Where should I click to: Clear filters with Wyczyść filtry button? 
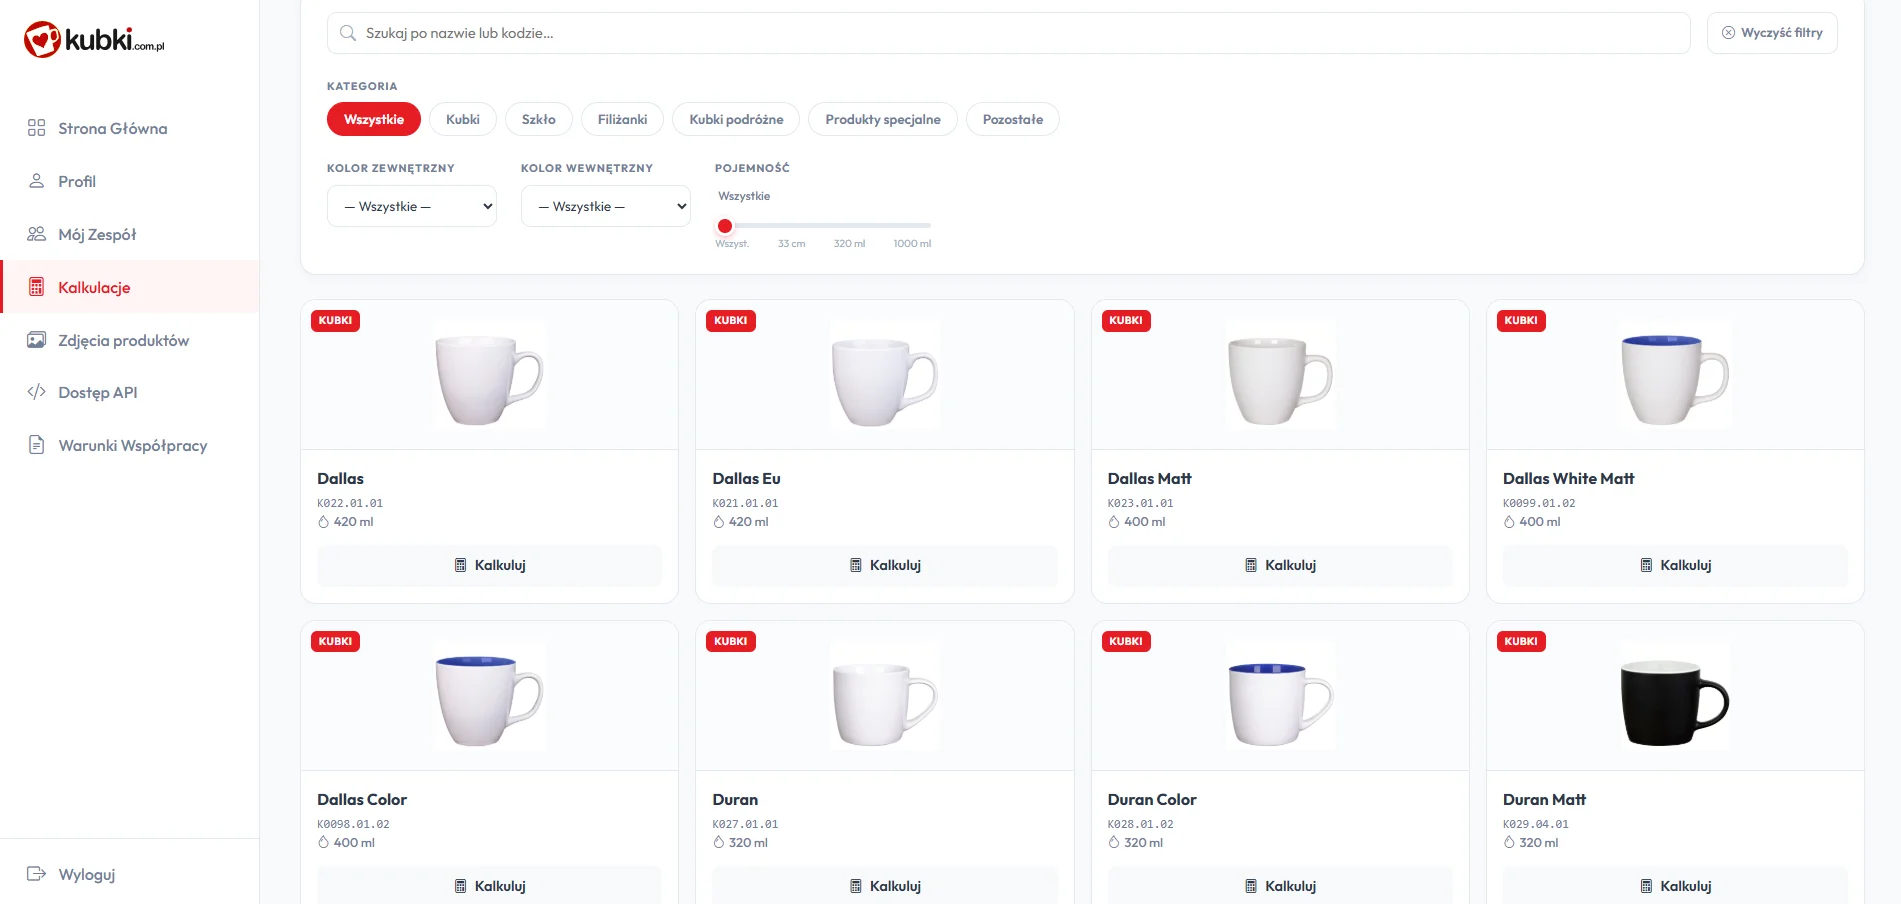[1772, 33]
